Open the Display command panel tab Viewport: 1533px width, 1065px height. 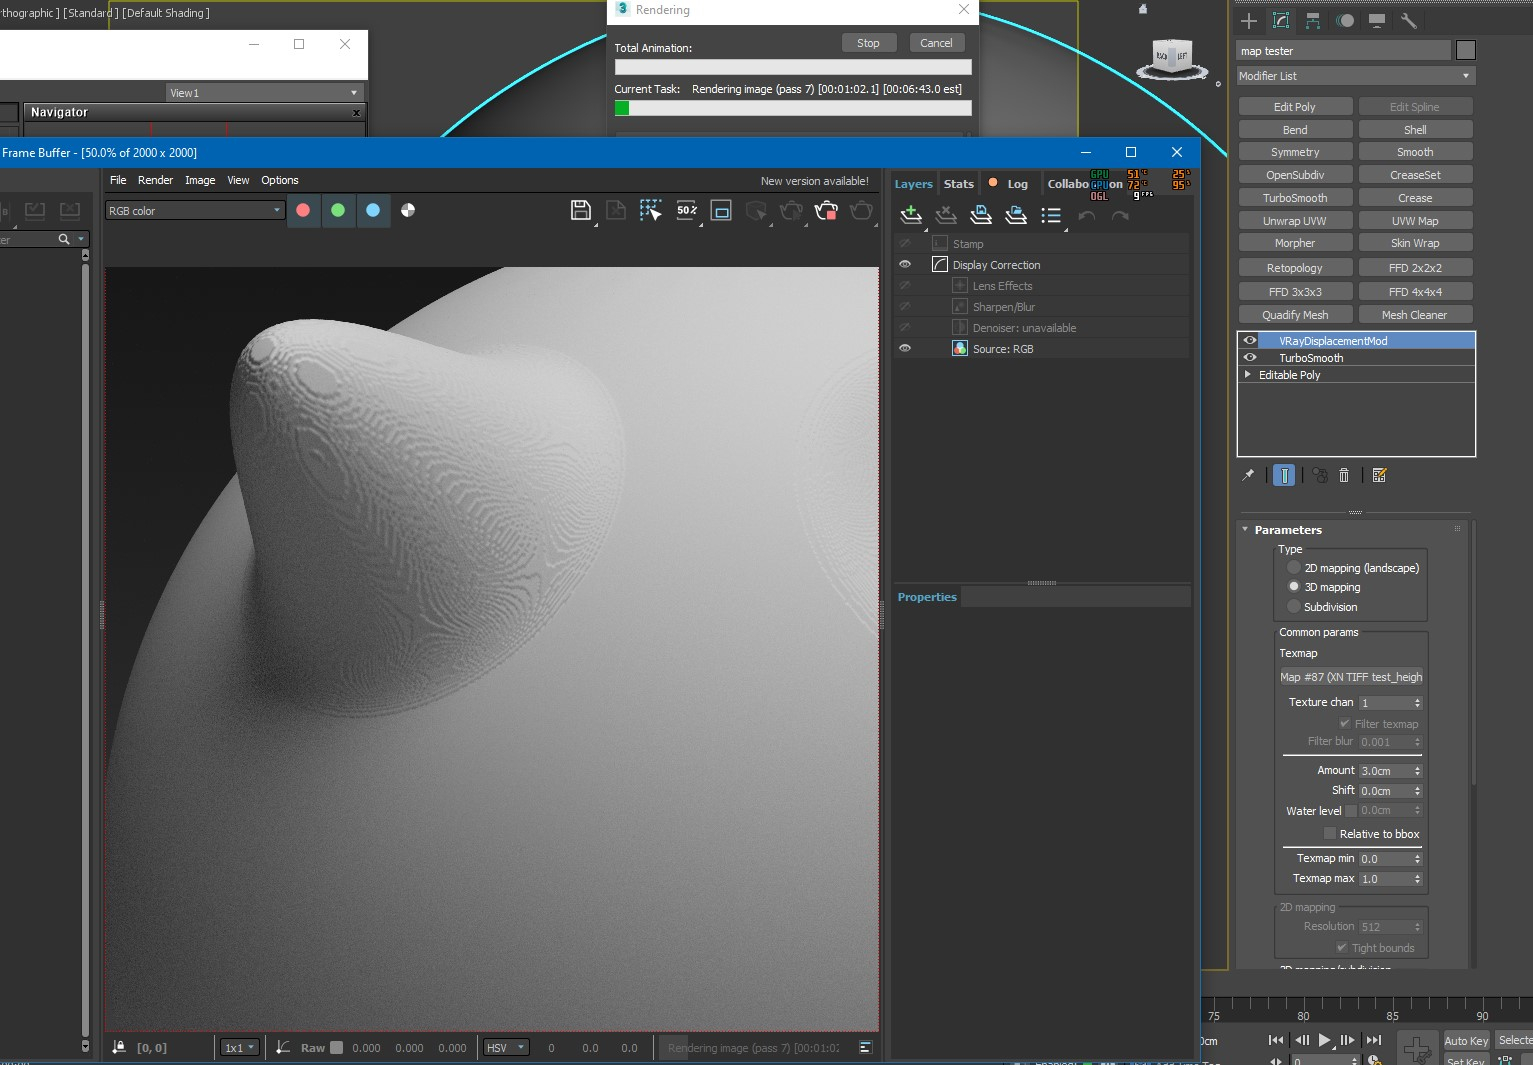(x=1377, y=21)
